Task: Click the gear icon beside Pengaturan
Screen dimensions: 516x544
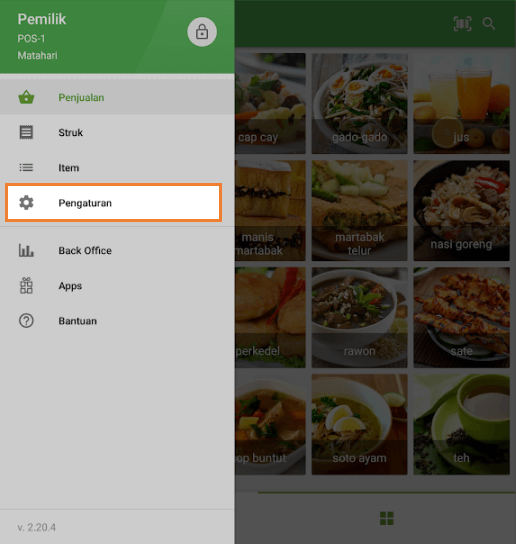Action: click(x=26, y=203)
